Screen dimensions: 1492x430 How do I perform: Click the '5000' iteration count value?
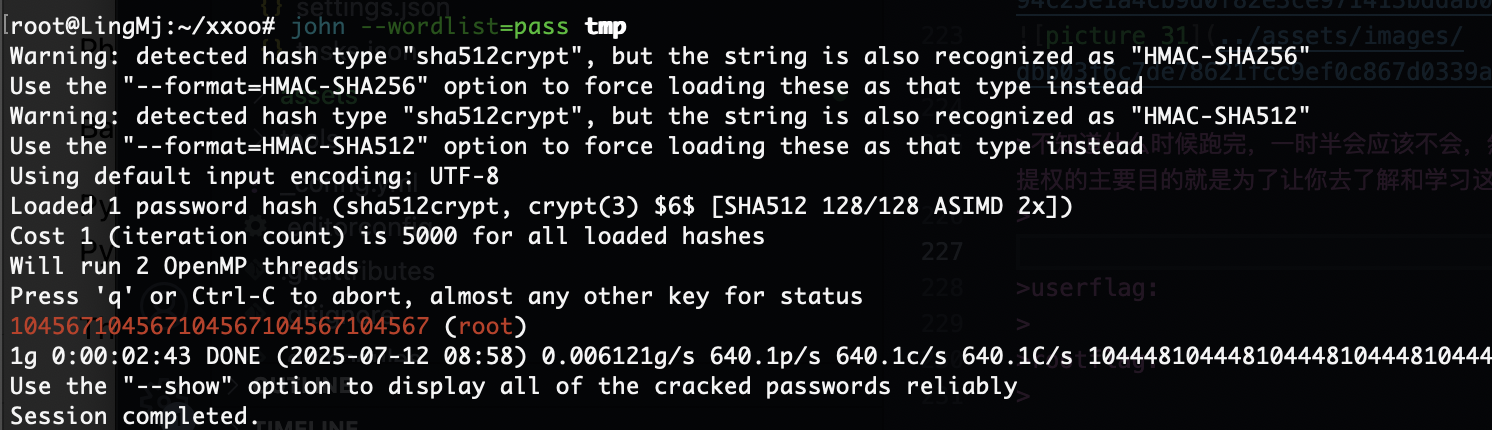coord(431,236)
